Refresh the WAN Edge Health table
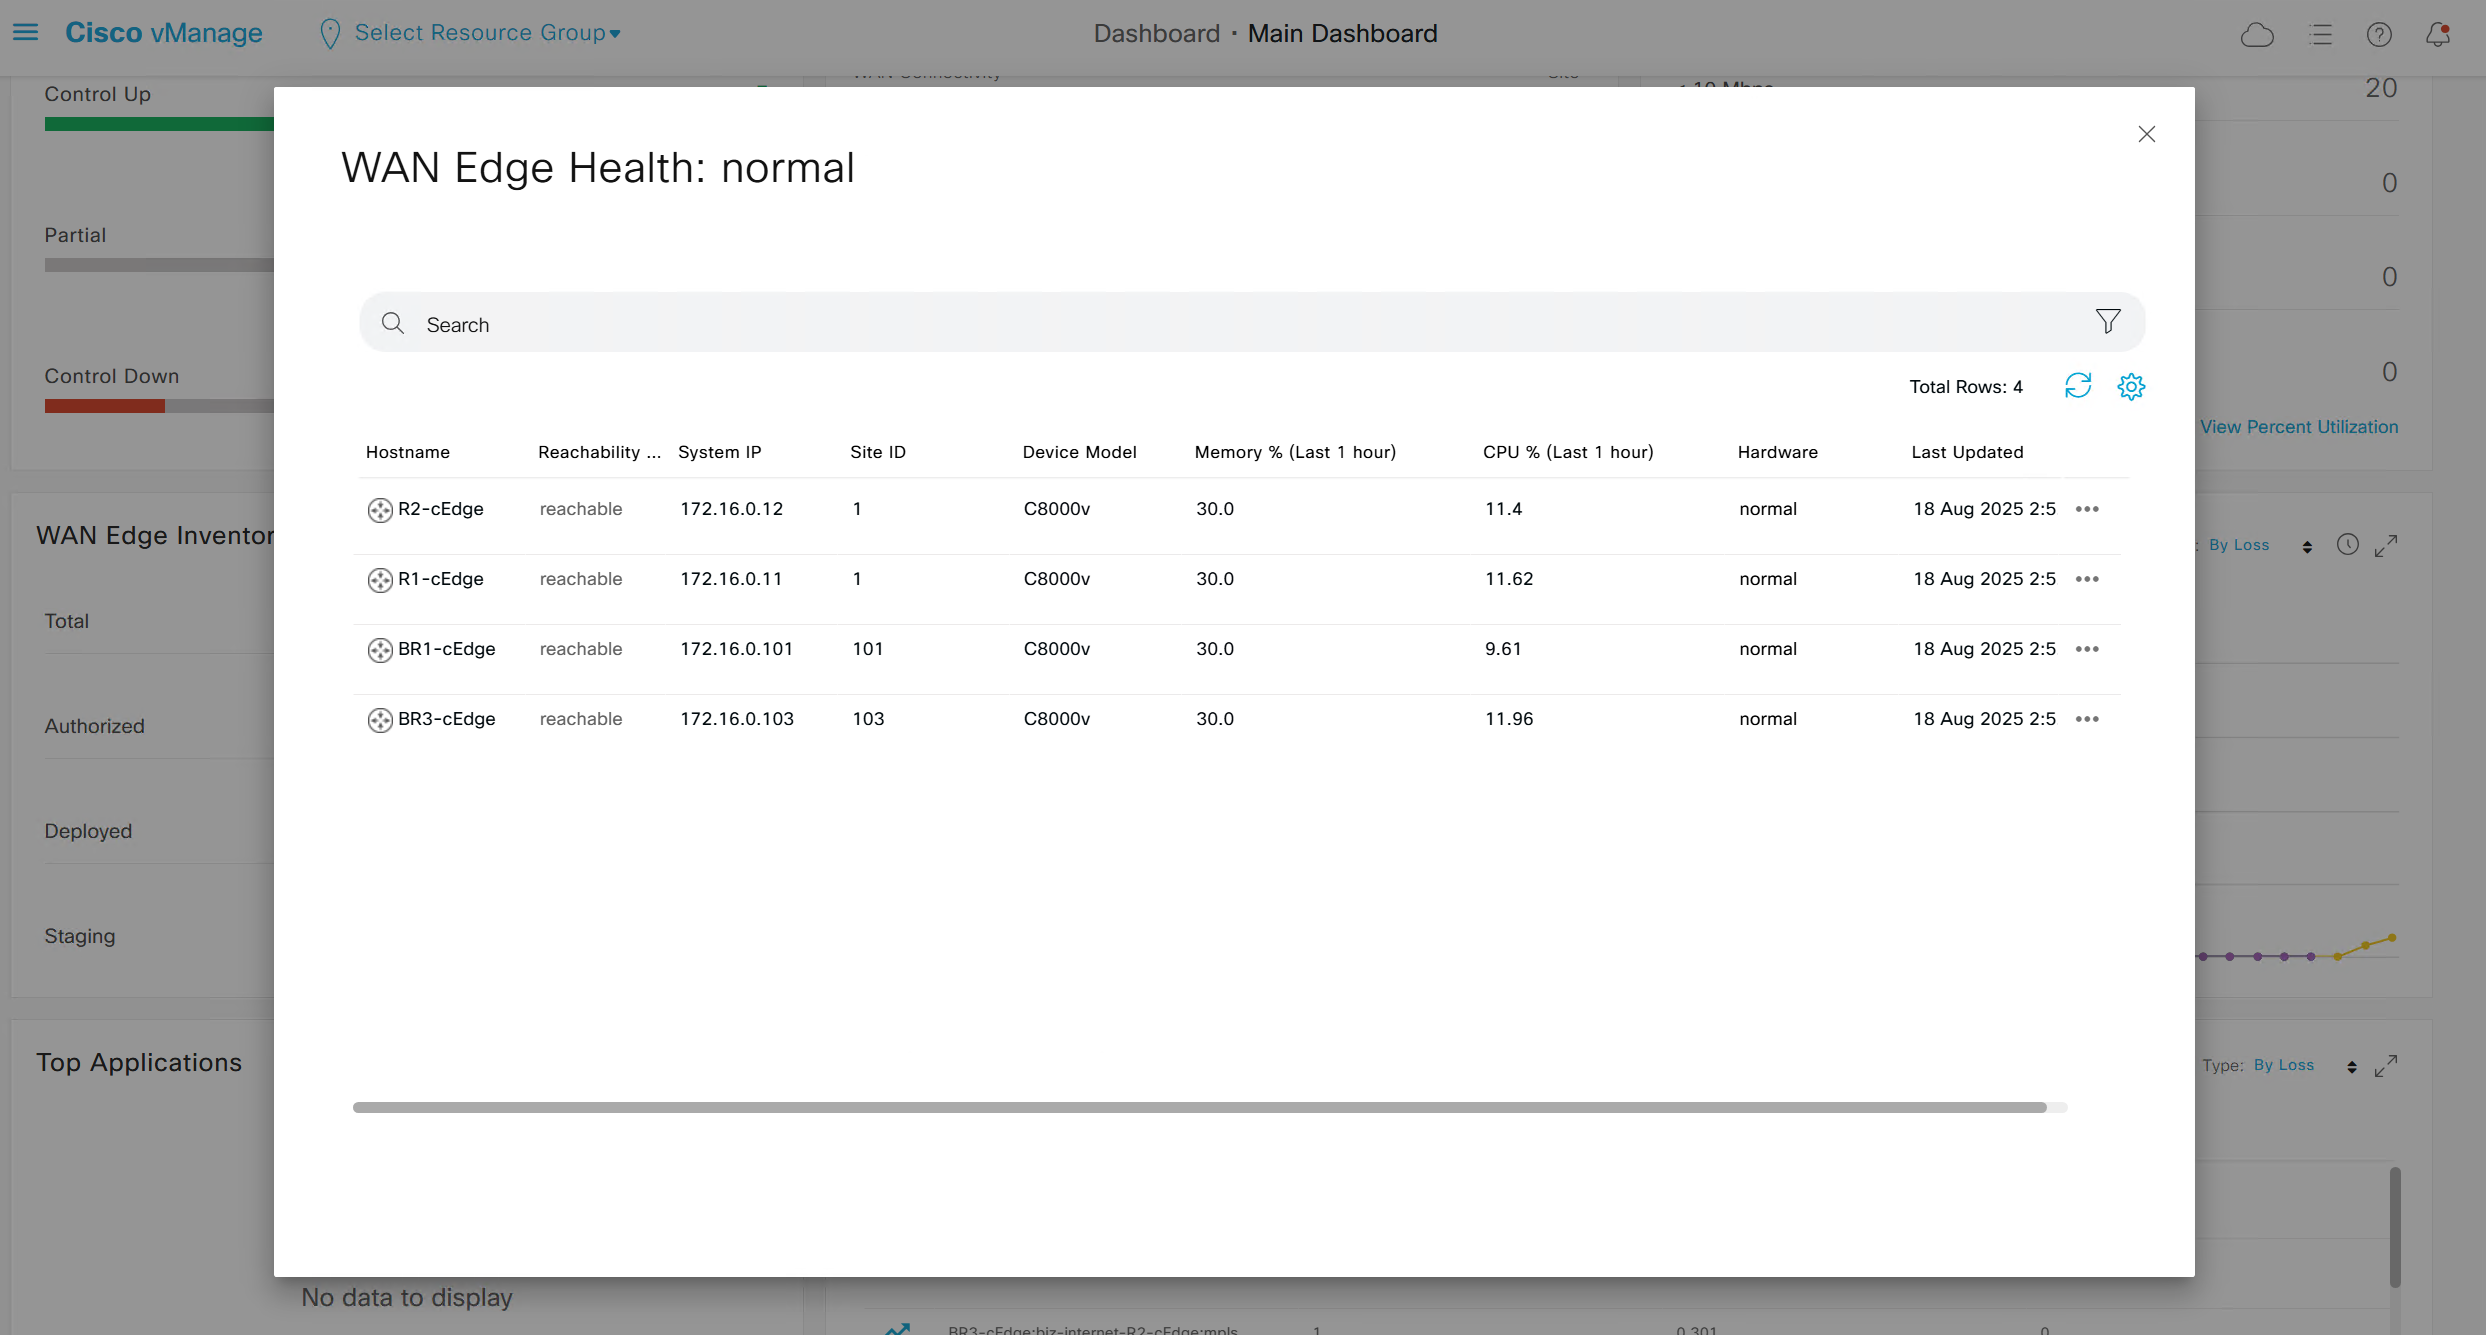Screen dimensions: 2486x1335 [2078, 386]
